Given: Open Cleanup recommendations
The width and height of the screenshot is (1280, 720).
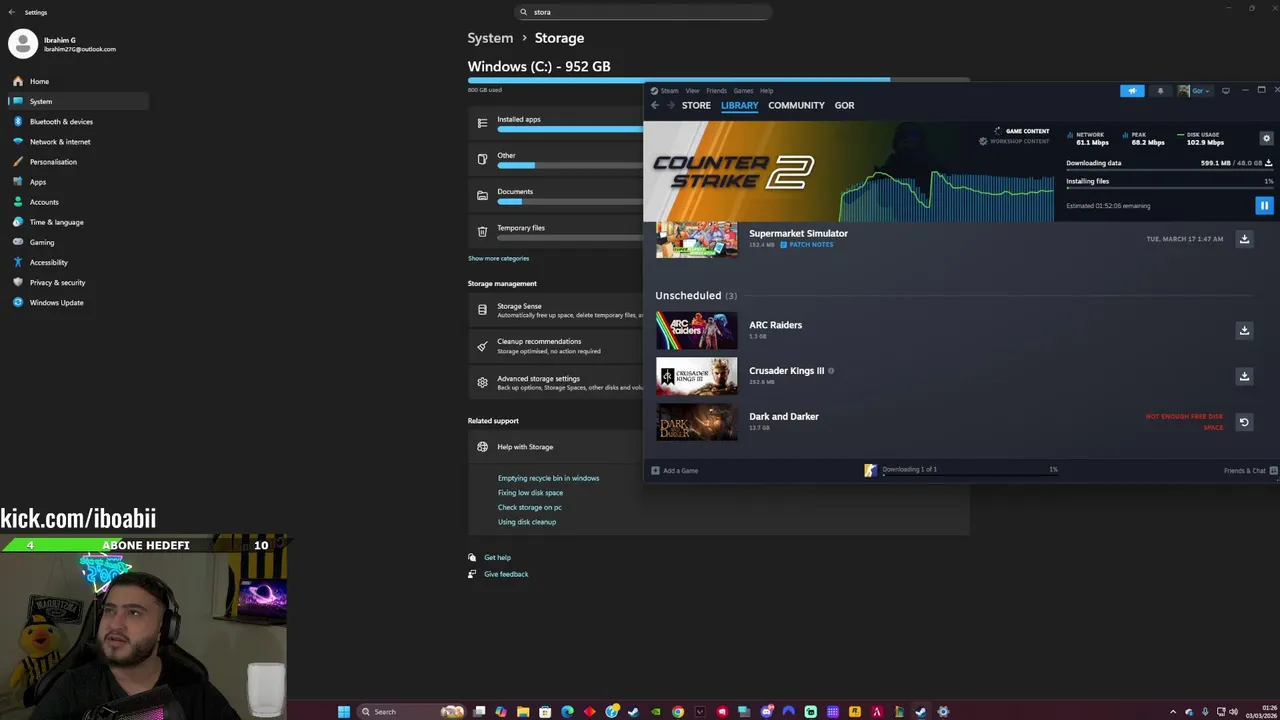Looking at the screenshot, I should coord(556,346).
